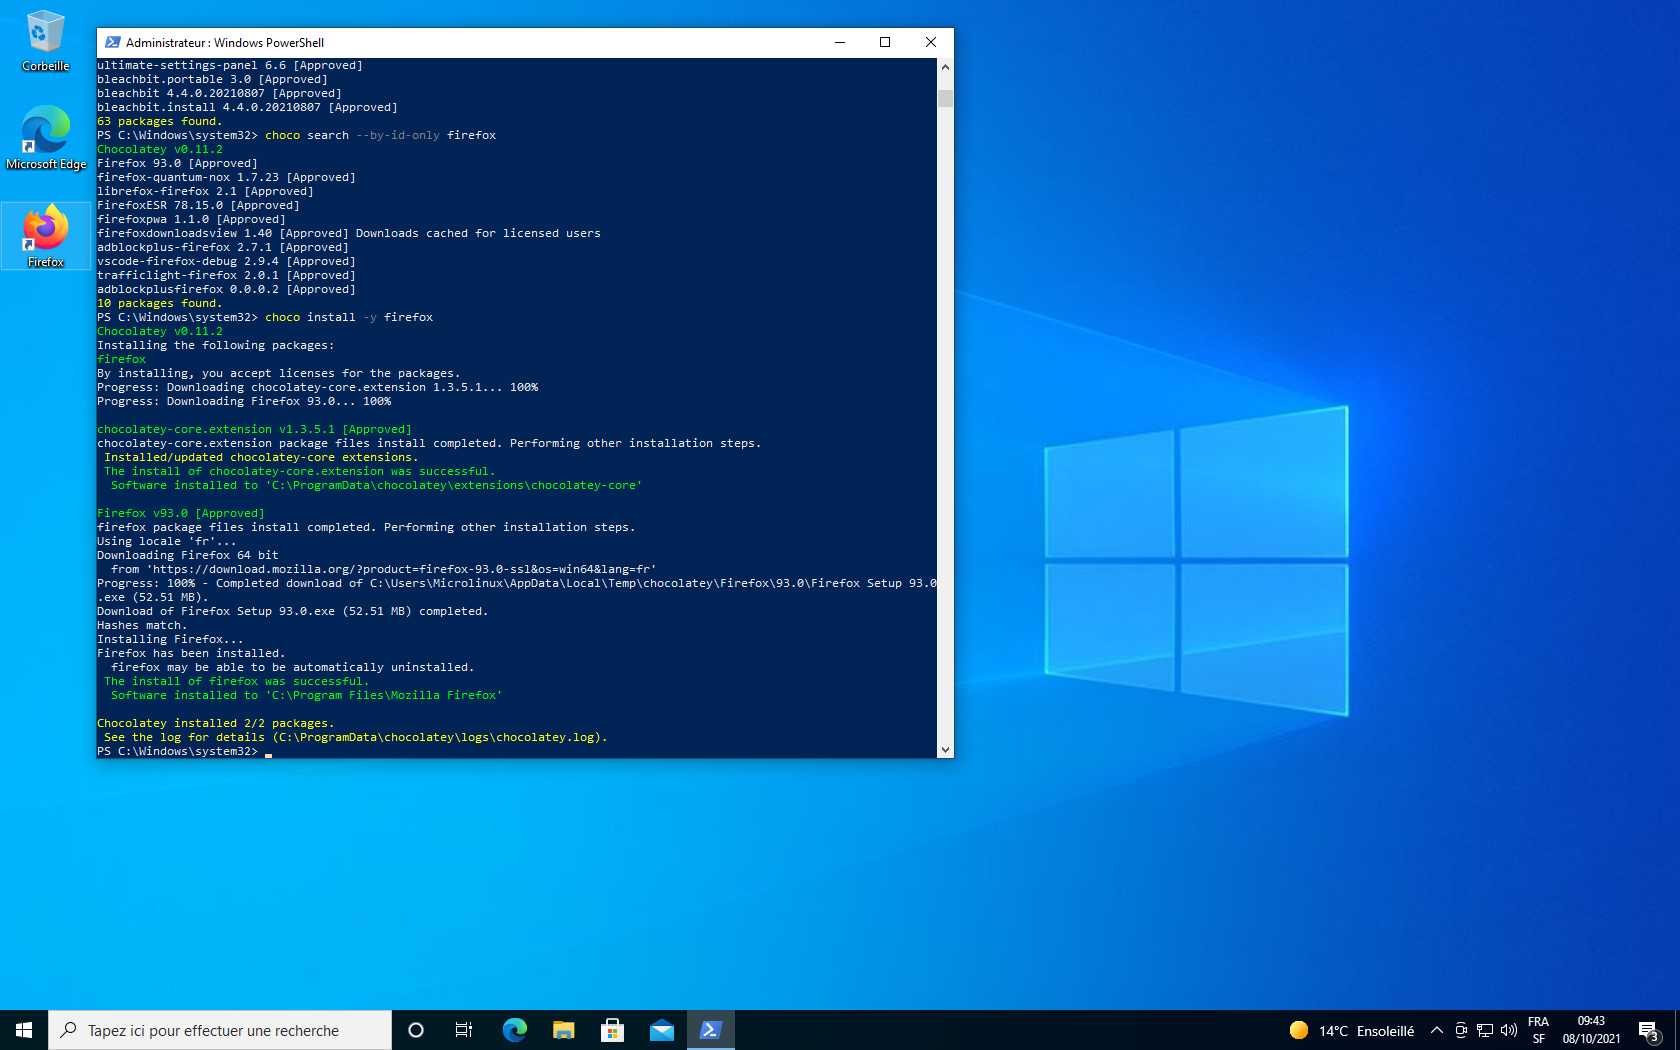
Task: Open the network status tray icon
Action: click(x=1485, y=1030)
